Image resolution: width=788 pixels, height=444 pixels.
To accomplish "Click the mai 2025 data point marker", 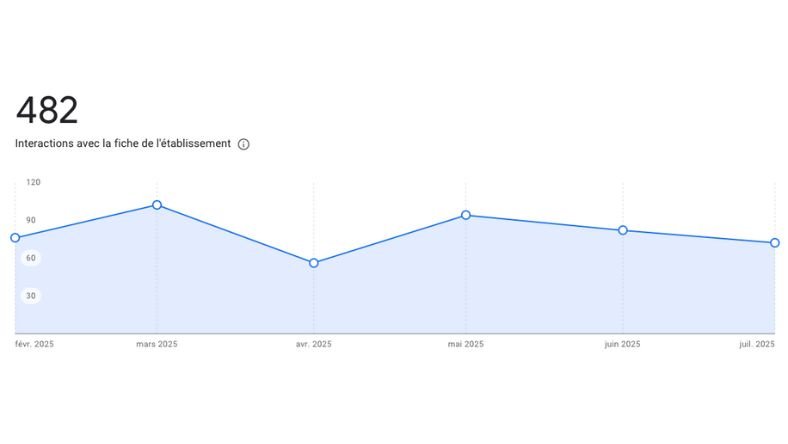I will click(x=466, y=215).
